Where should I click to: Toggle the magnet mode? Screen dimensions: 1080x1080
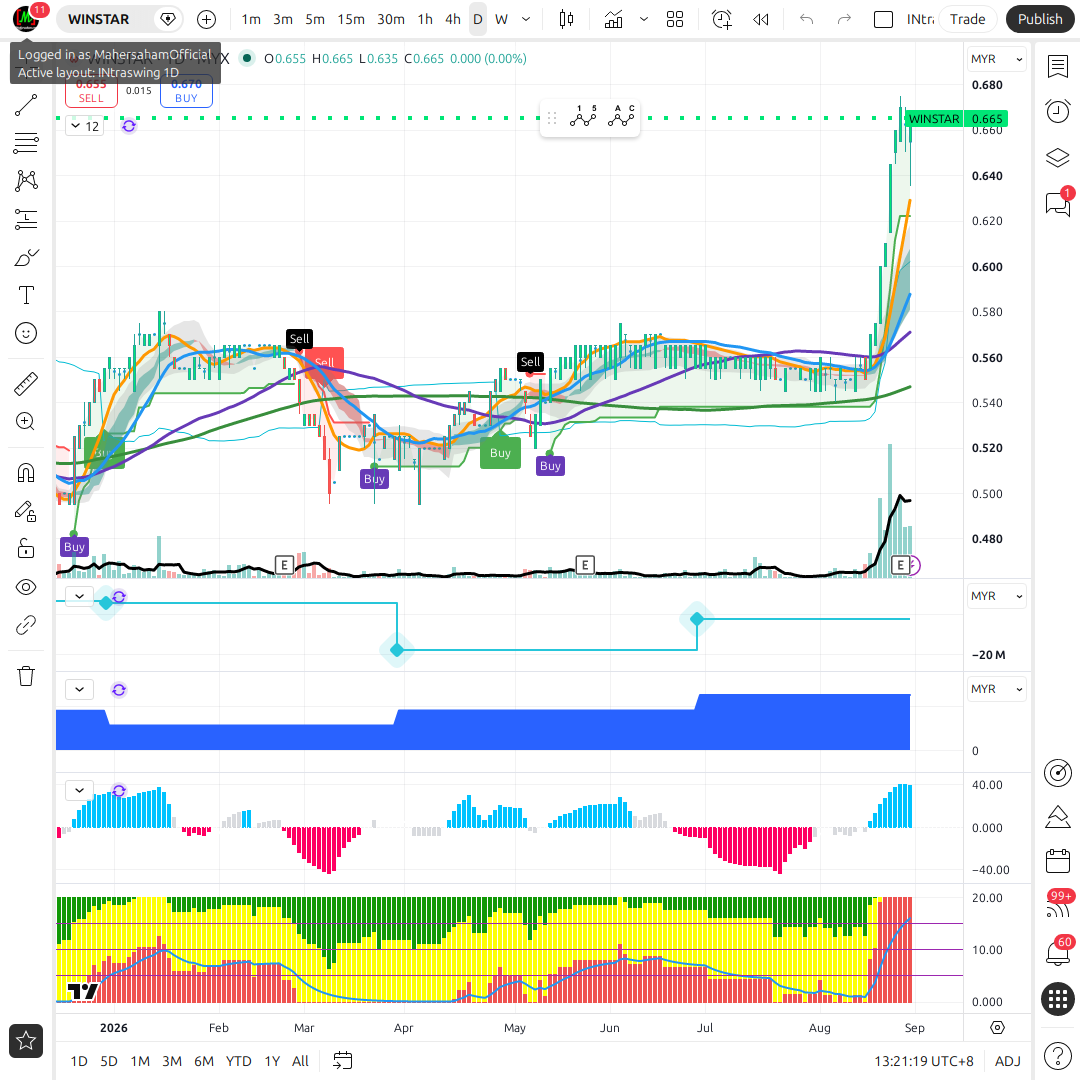point(26,473)
